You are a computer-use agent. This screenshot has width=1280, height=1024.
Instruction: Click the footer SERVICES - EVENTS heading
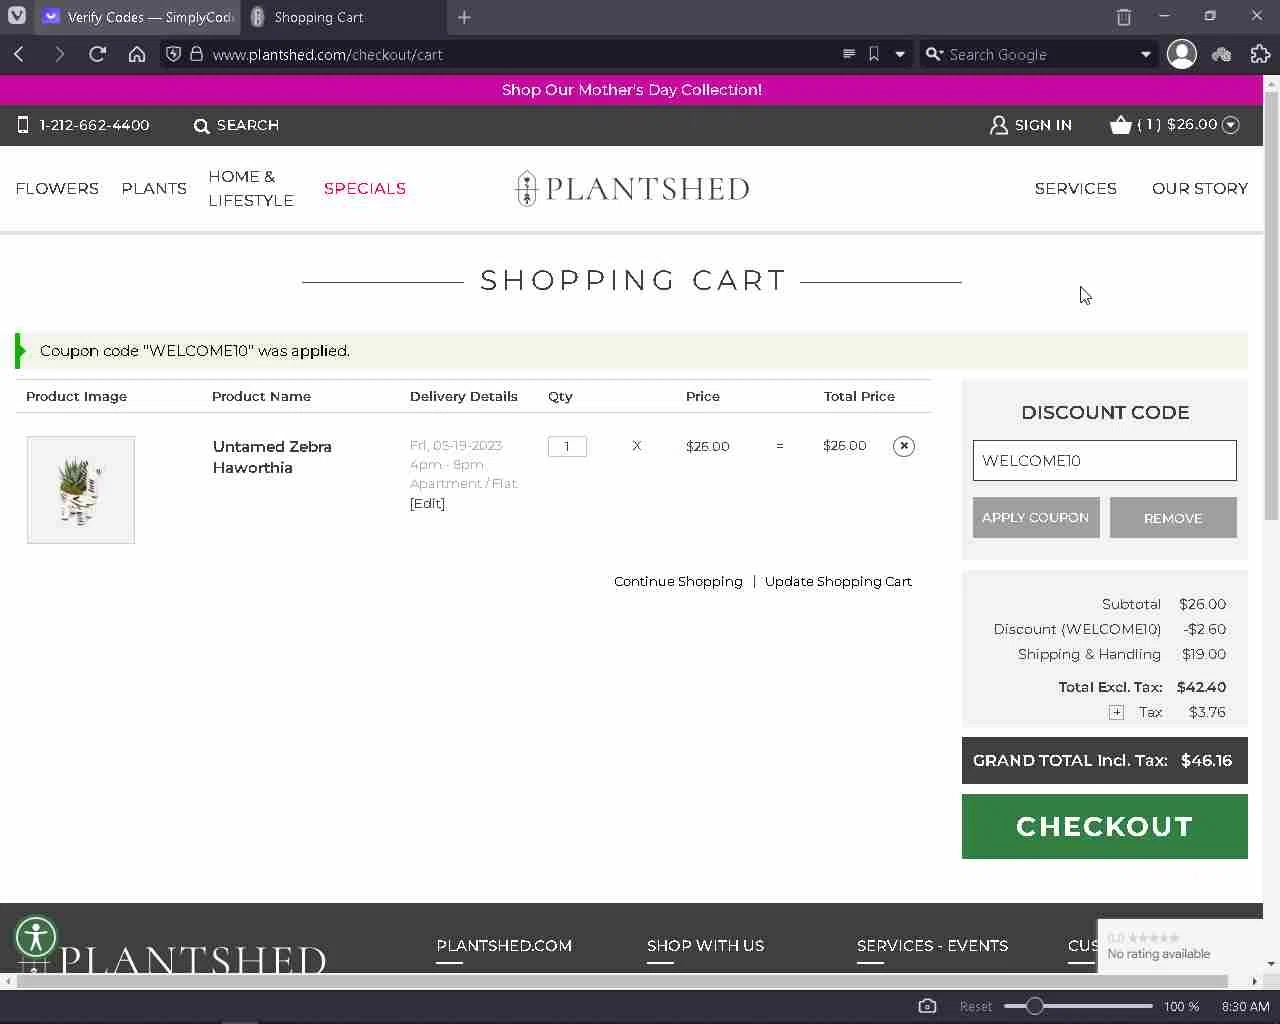932,945
